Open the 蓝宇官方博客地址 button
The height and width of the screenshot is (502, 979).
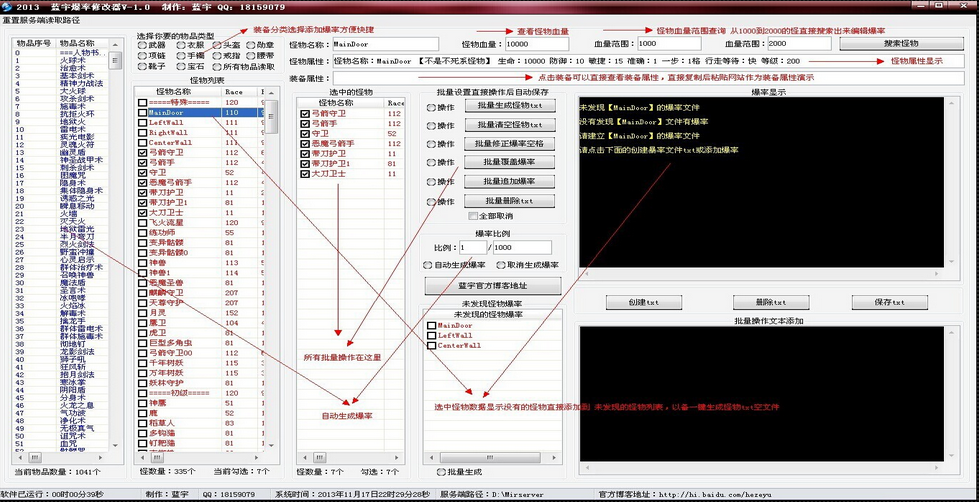tap(493, 286)
